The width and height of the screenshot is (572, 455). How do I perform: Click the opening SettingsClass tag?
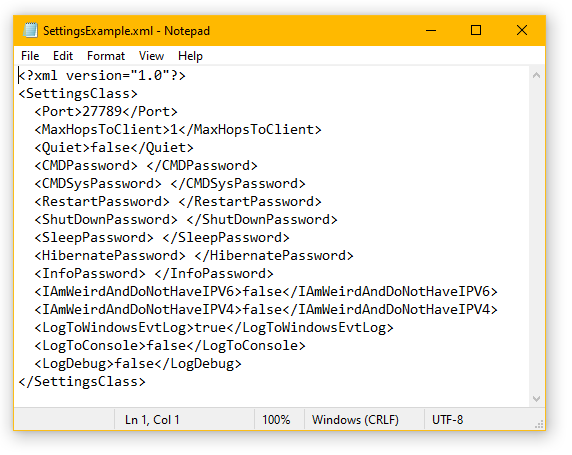[x=78, y=94]
